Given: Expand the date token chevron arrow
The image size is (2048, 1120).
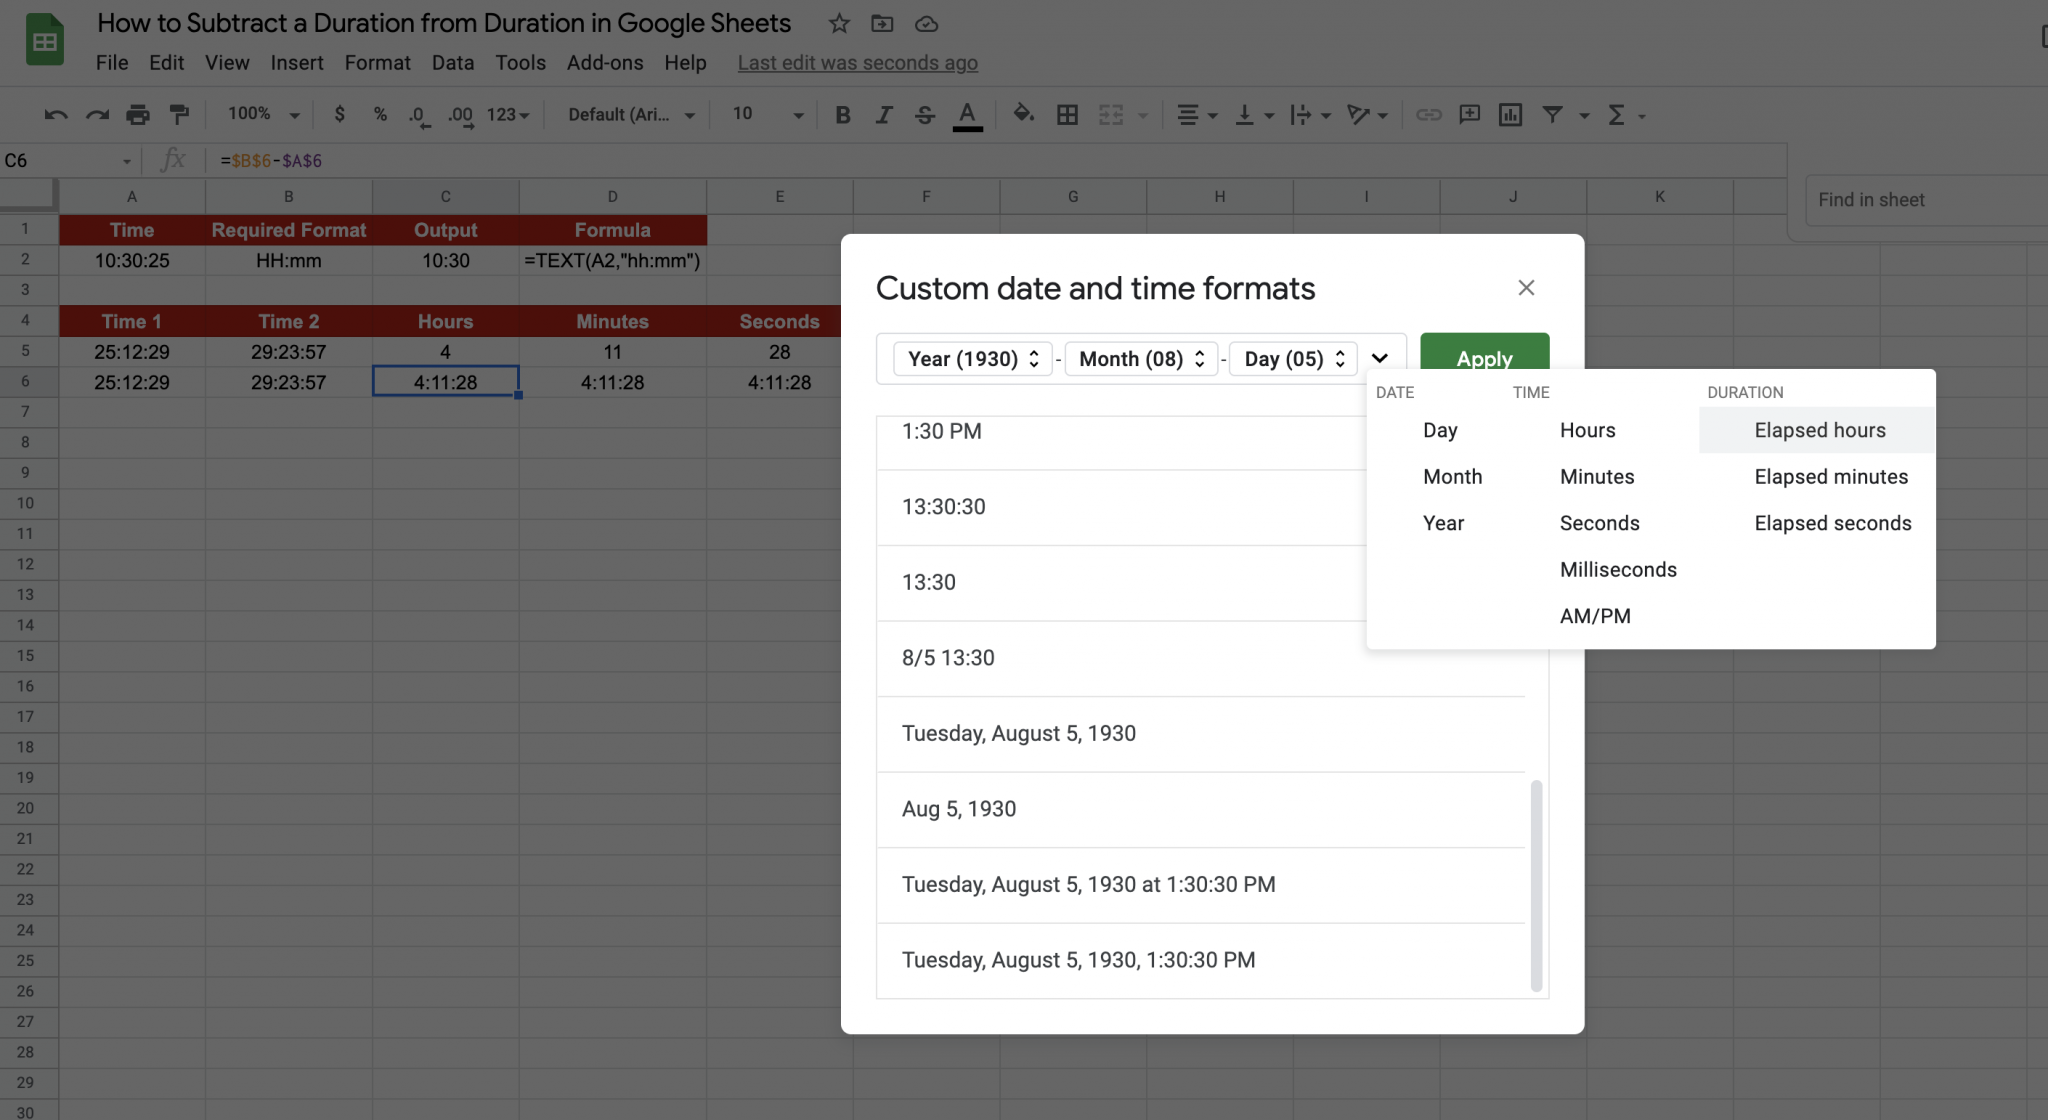Looking at the screenshot, I should pyautogui.click(x=1381, y=357).
